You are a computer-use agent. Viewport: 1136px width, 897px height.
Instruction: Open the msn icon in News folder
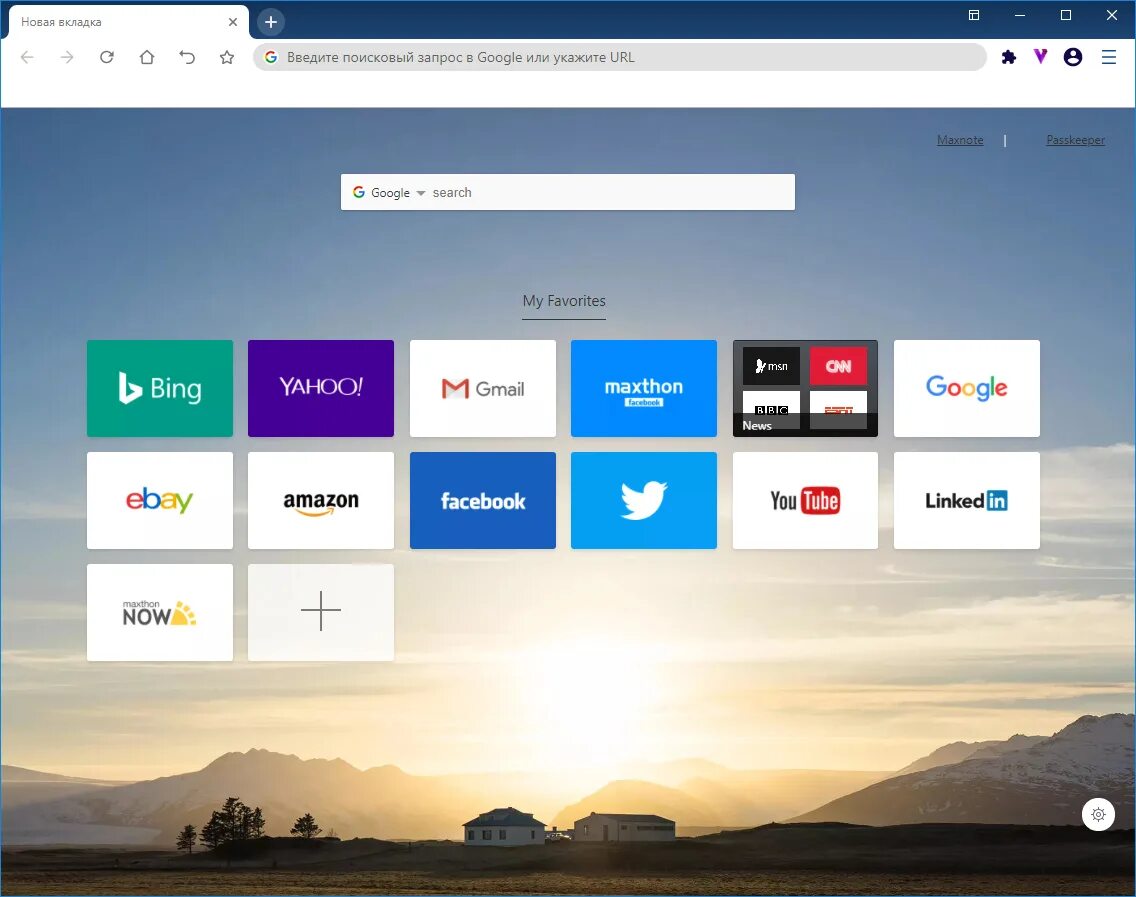(772, 366)
